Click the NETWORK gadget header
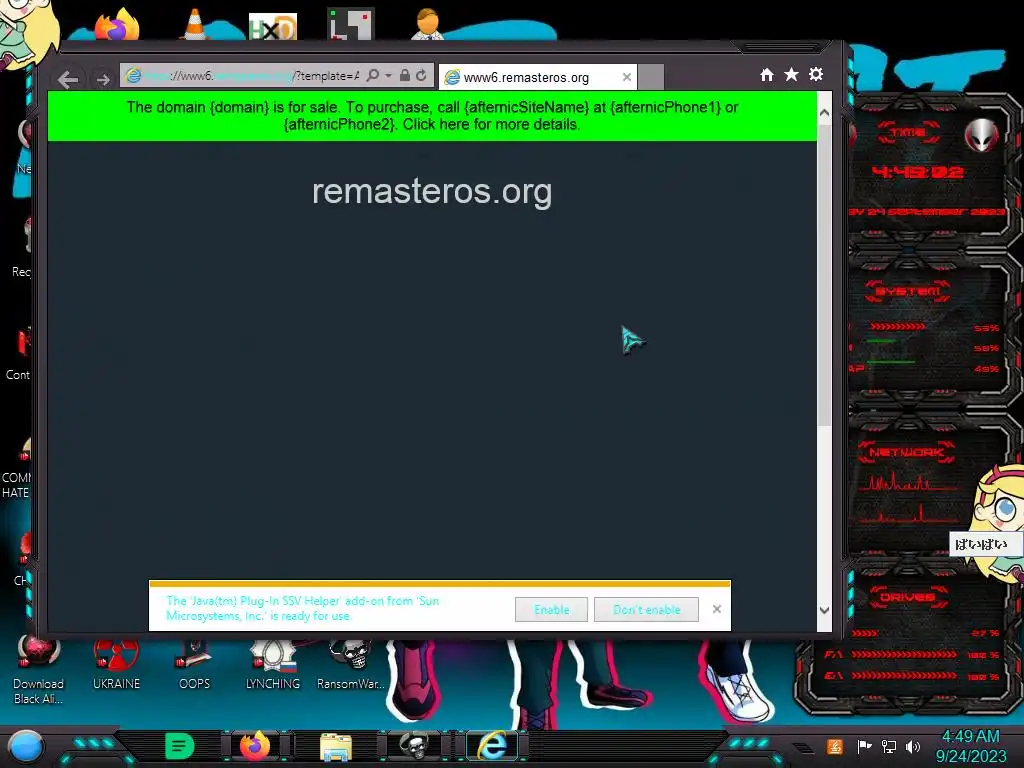 point(906,452)
